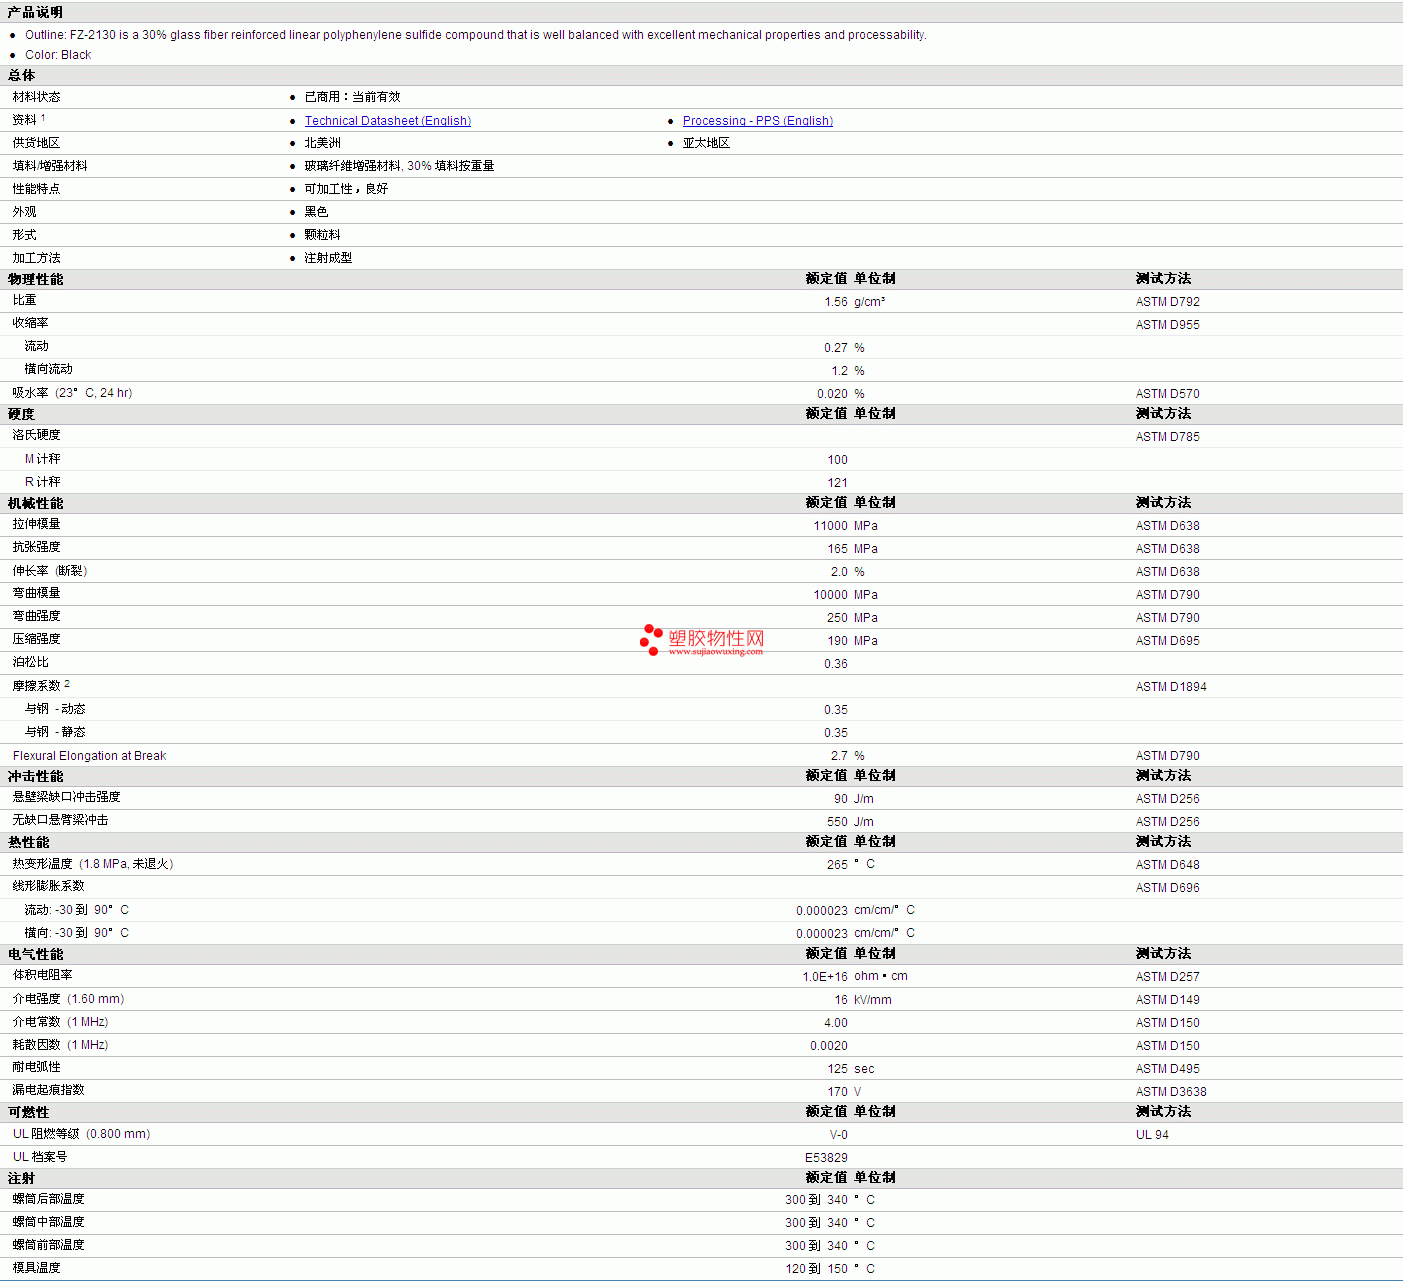Screen dimensions: 1403x1281
Task: Click the 电气性能 section heading
Action: tap(35, 954)
